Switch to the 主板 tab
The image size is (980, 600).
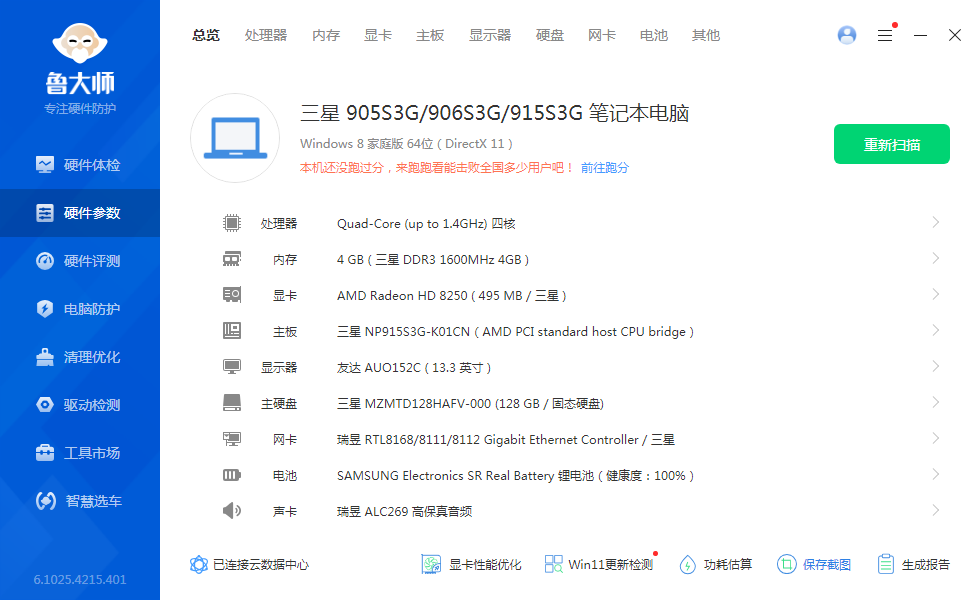coord(430,36)
